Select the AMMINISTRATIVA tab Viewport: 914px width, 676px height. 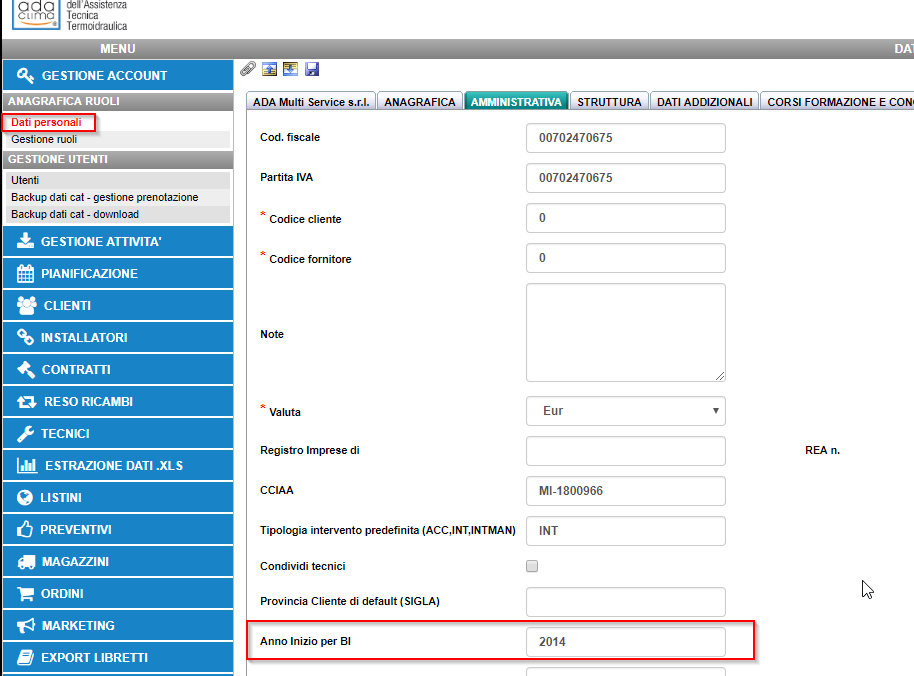point(516,101)
